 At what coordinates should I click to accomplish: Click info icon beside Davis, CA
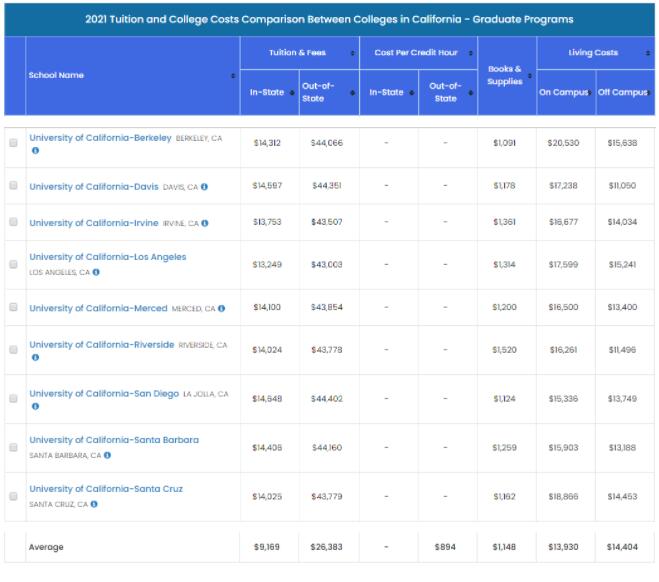click(204, 187)
